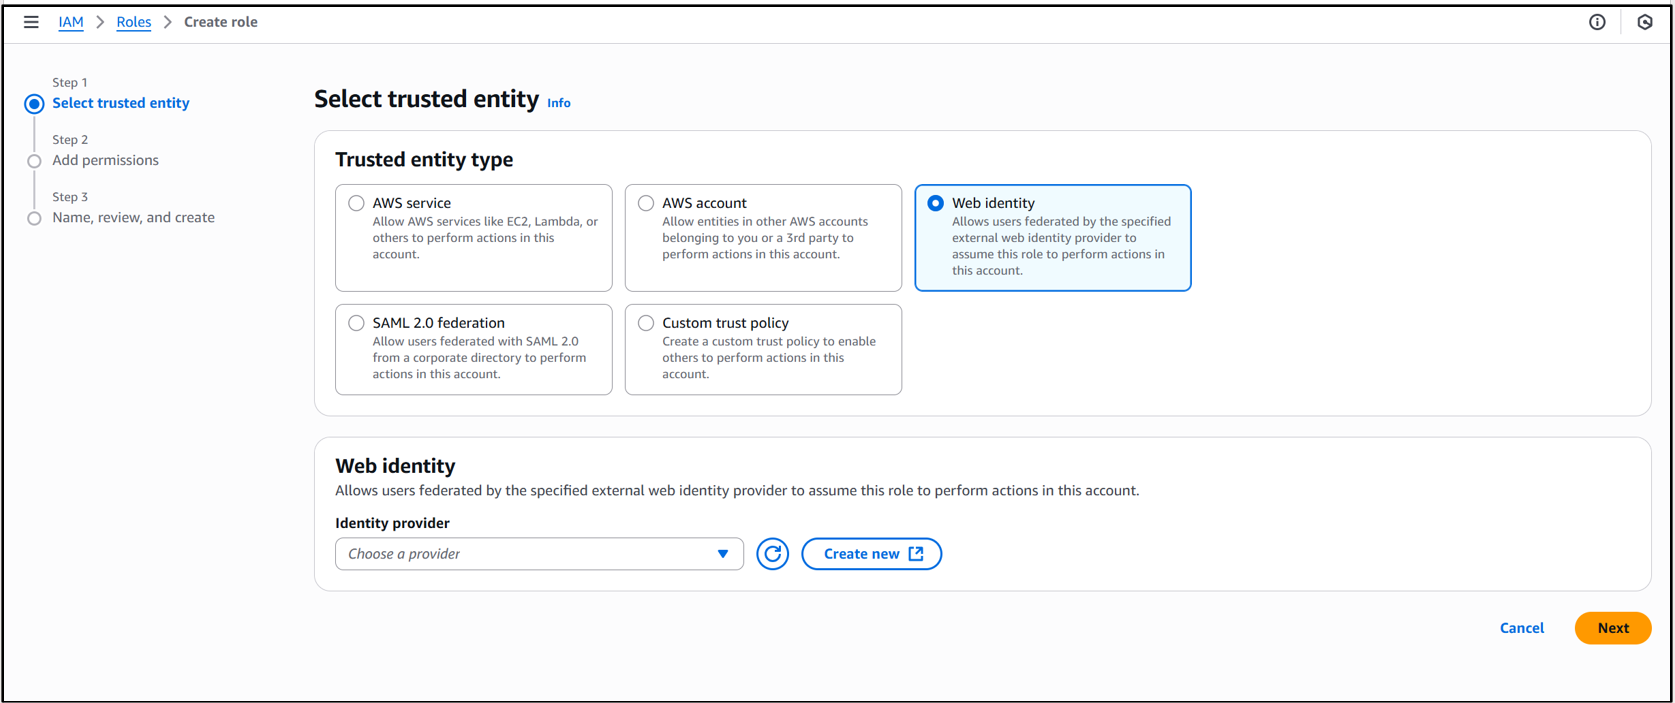Click external link icon on Create new
The height and width of the screenshot is (703, 1675).
click(x=916, y=554)
